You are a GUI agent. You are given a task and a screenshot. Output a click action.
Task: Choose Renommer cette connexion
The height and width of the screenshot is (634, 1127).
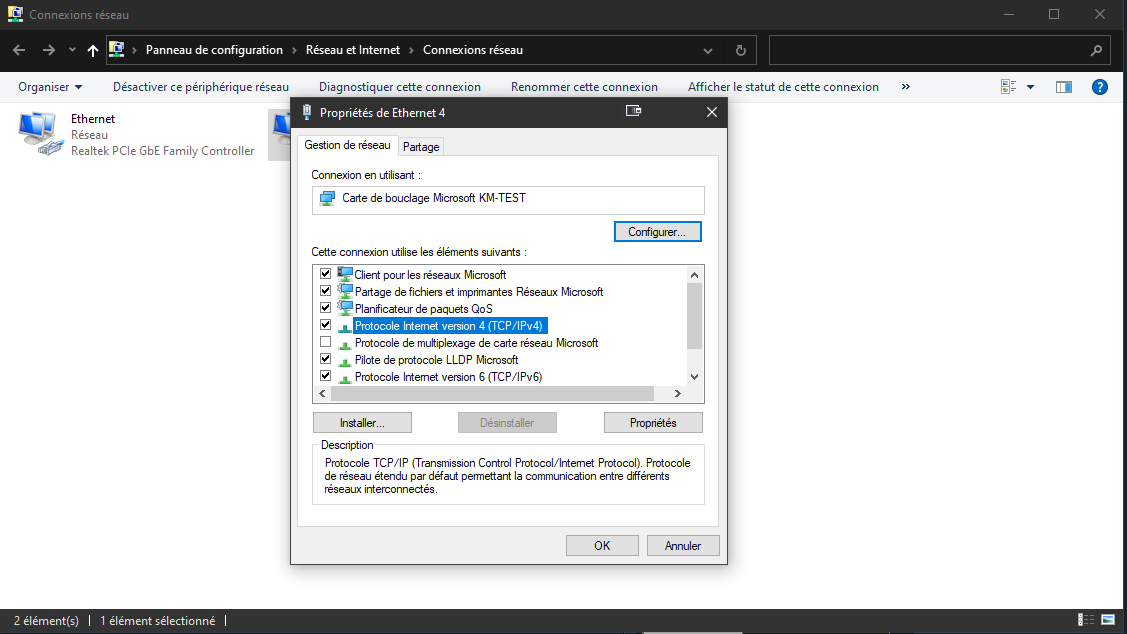pos(584,87)
